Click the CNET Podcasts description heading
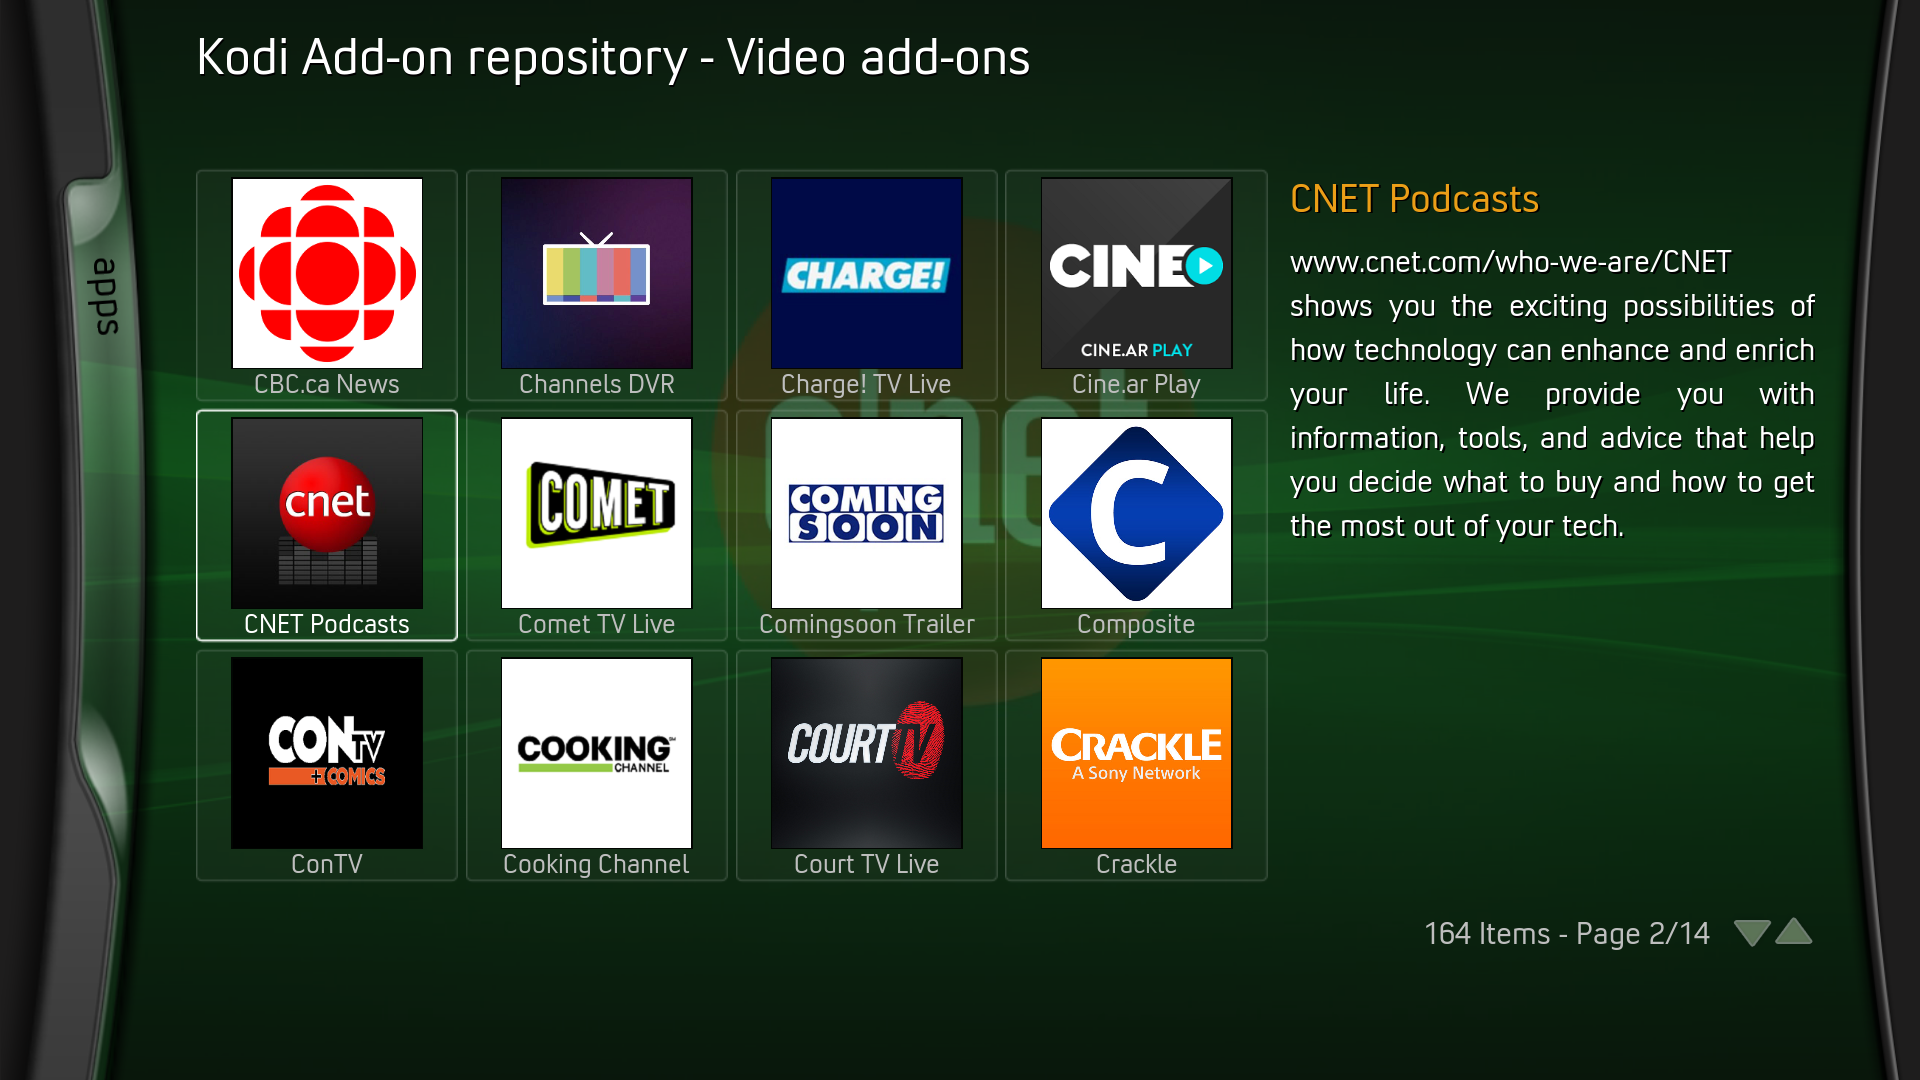The image size is (1920, 1080). tap(1414, 199)
